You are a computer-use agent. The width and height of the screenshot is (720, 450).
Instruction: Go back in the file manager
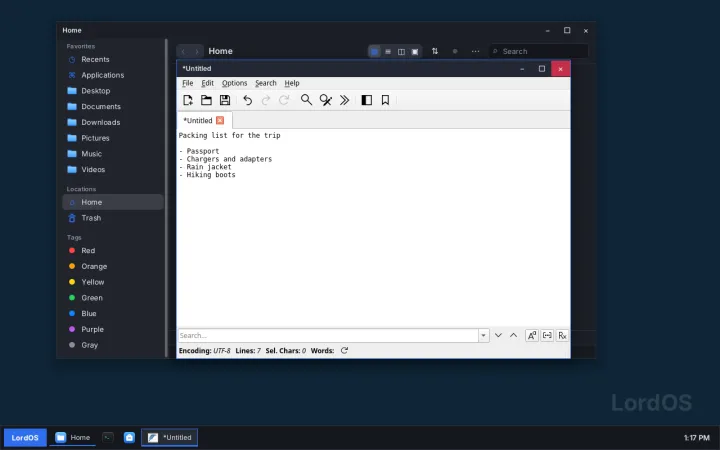pos(183,51)
